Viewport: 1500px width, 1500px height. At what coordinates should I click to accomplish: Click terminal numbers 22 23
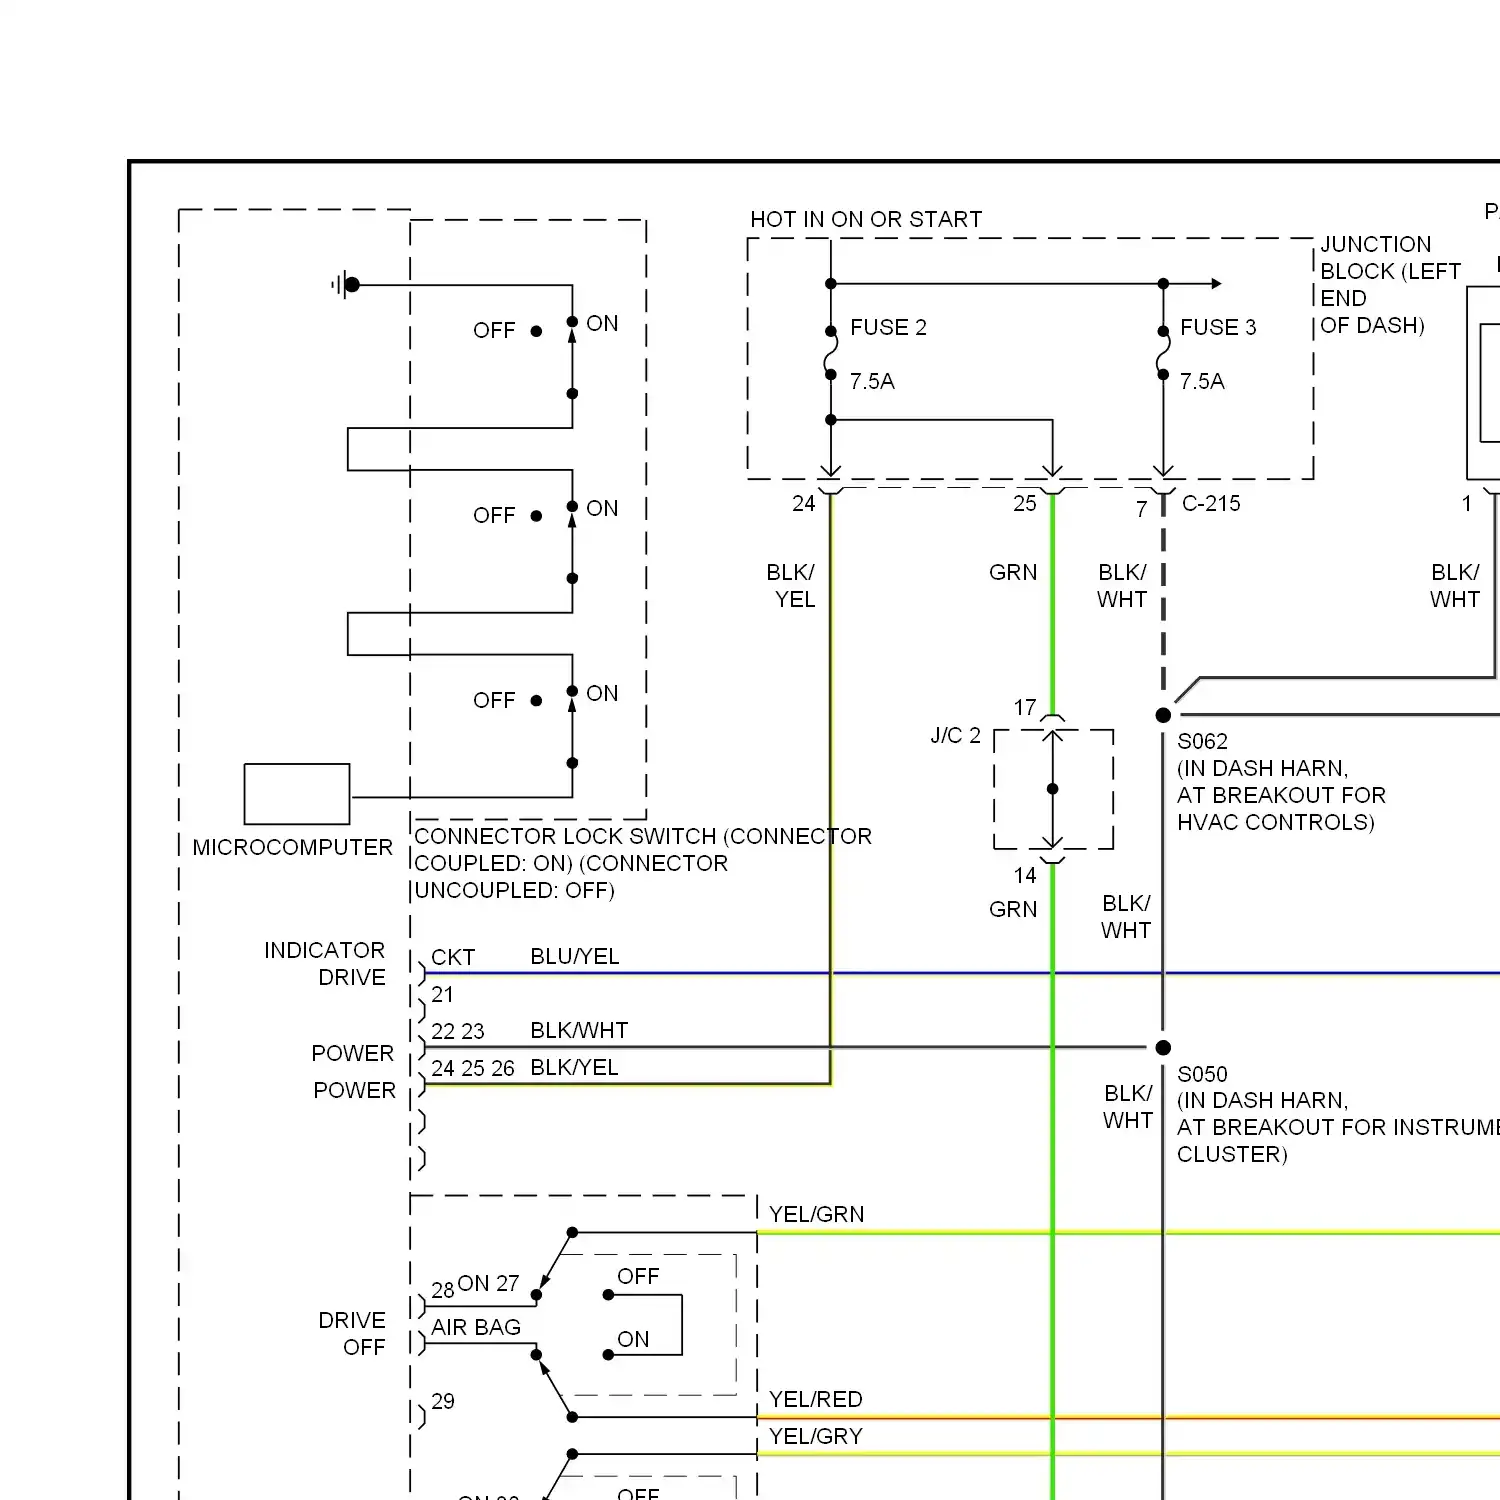point(457,1031)
